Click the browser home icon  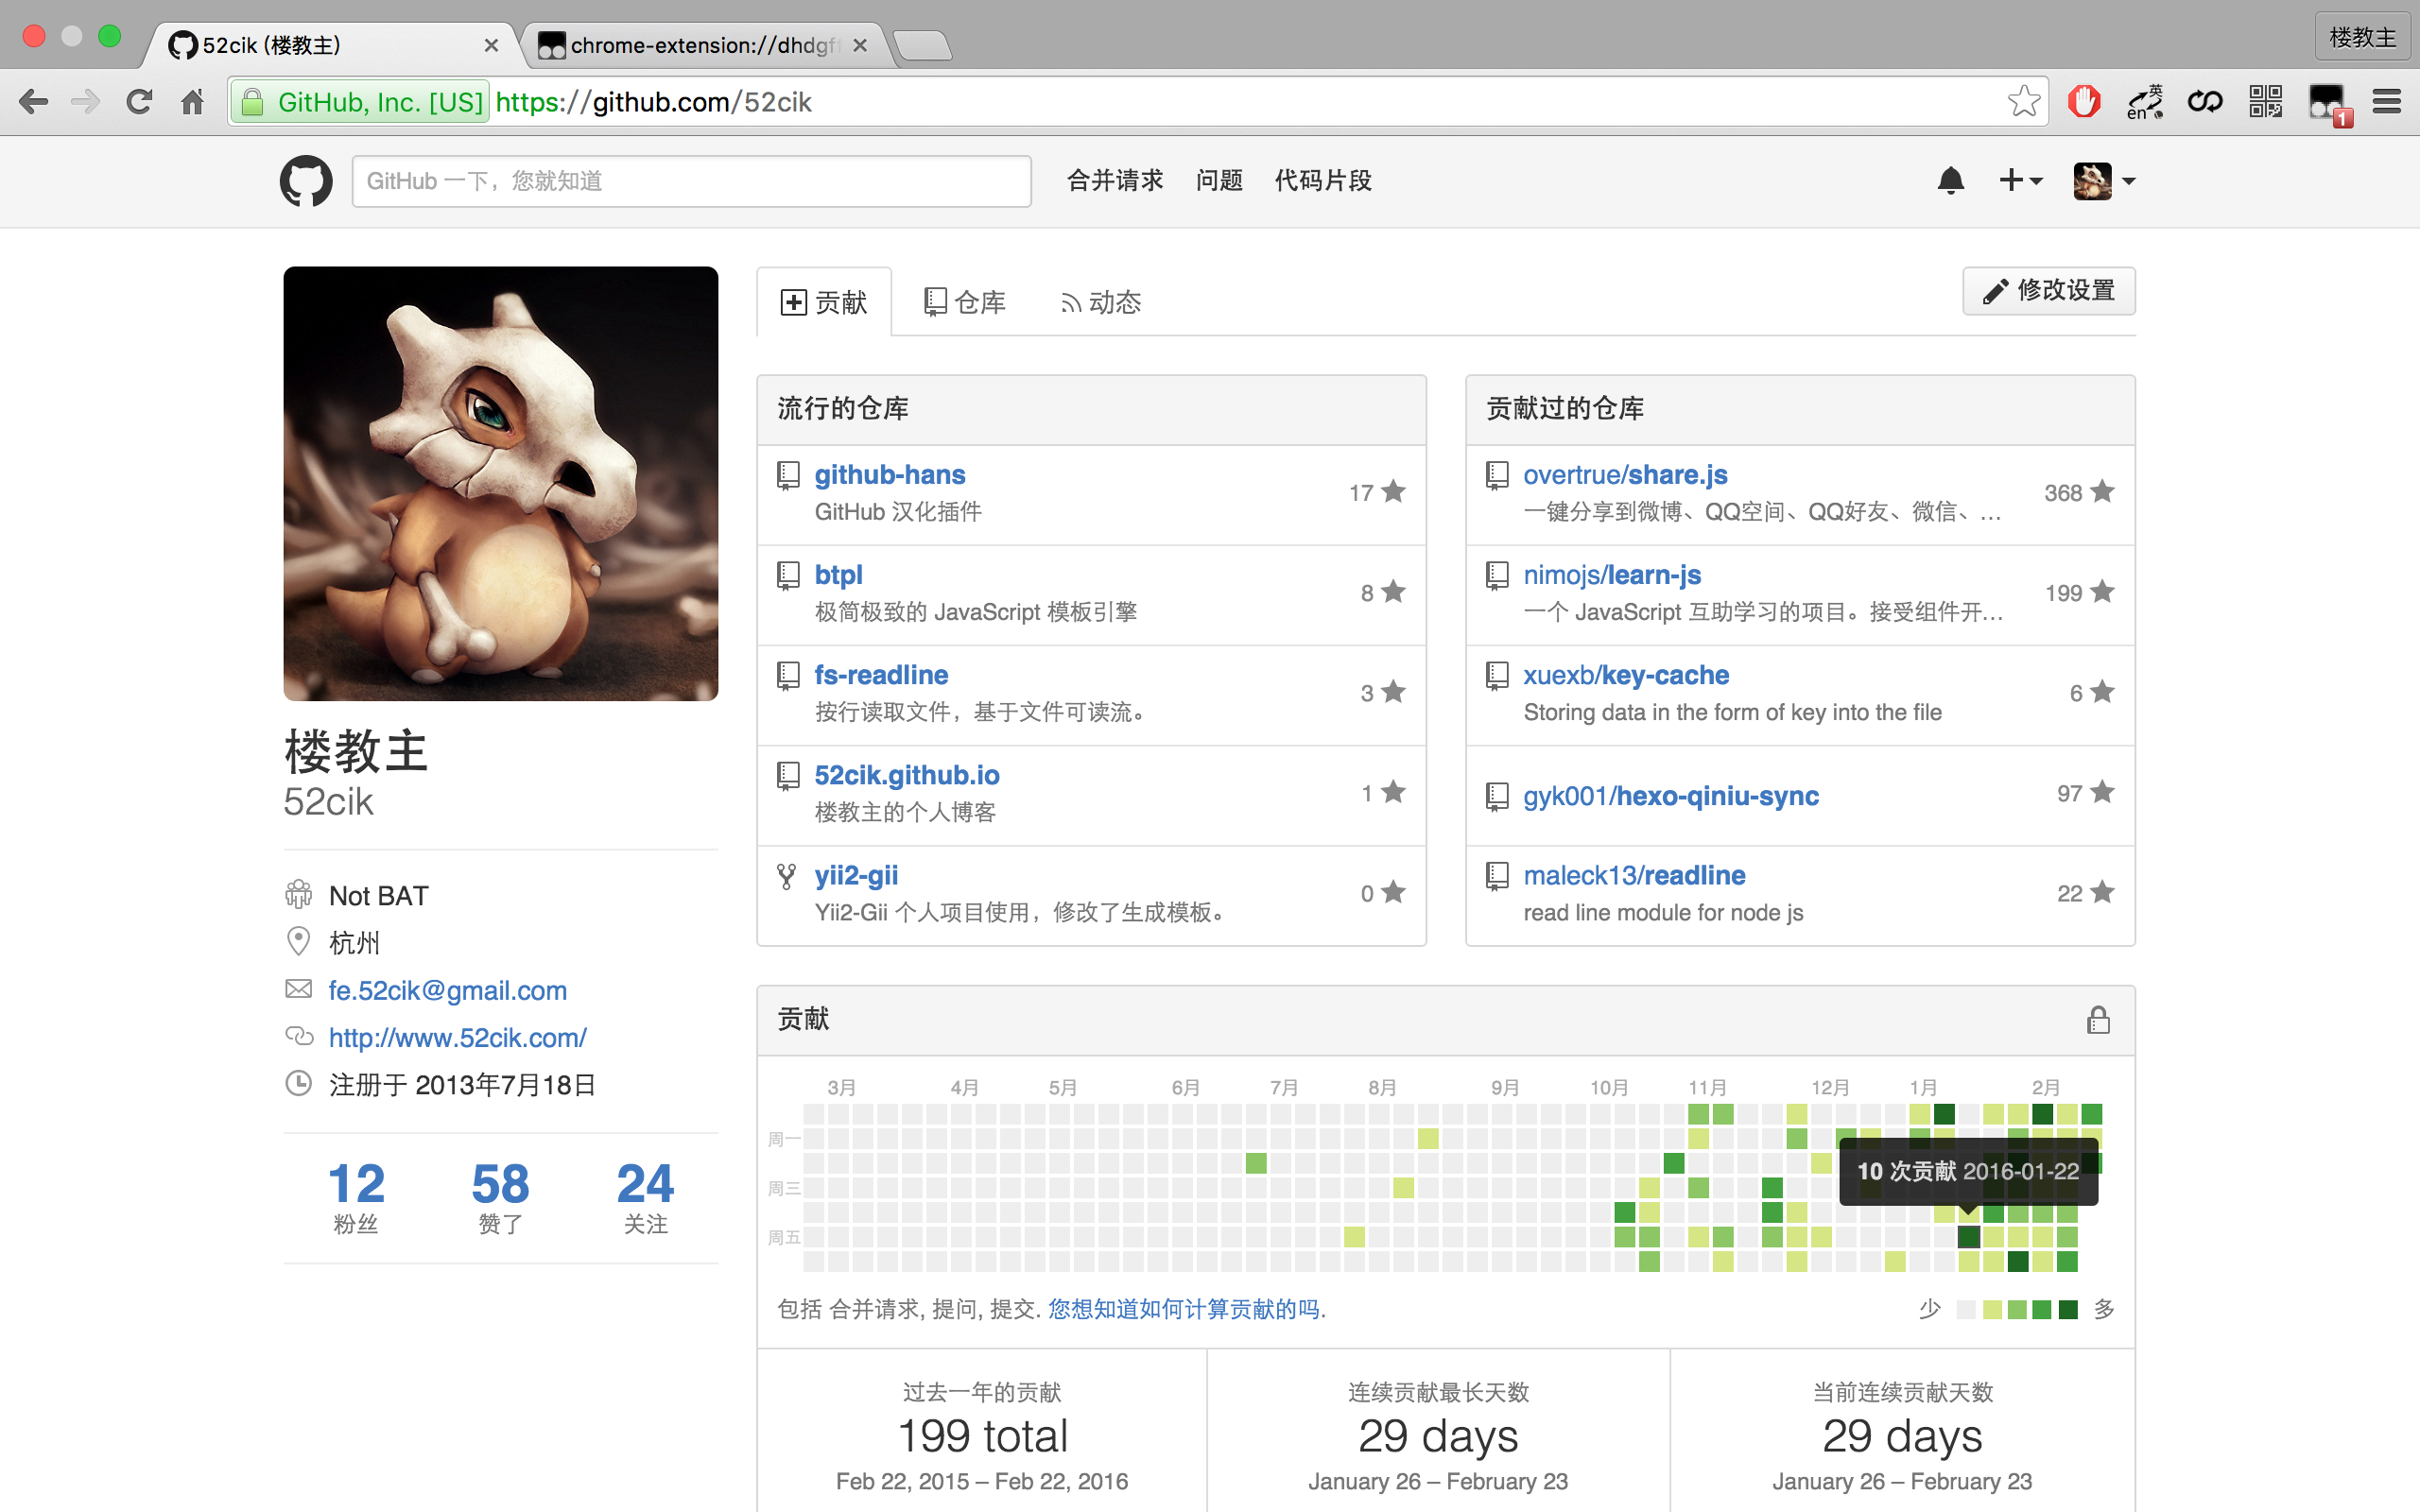pyautogui.click(x=192, y=102)
